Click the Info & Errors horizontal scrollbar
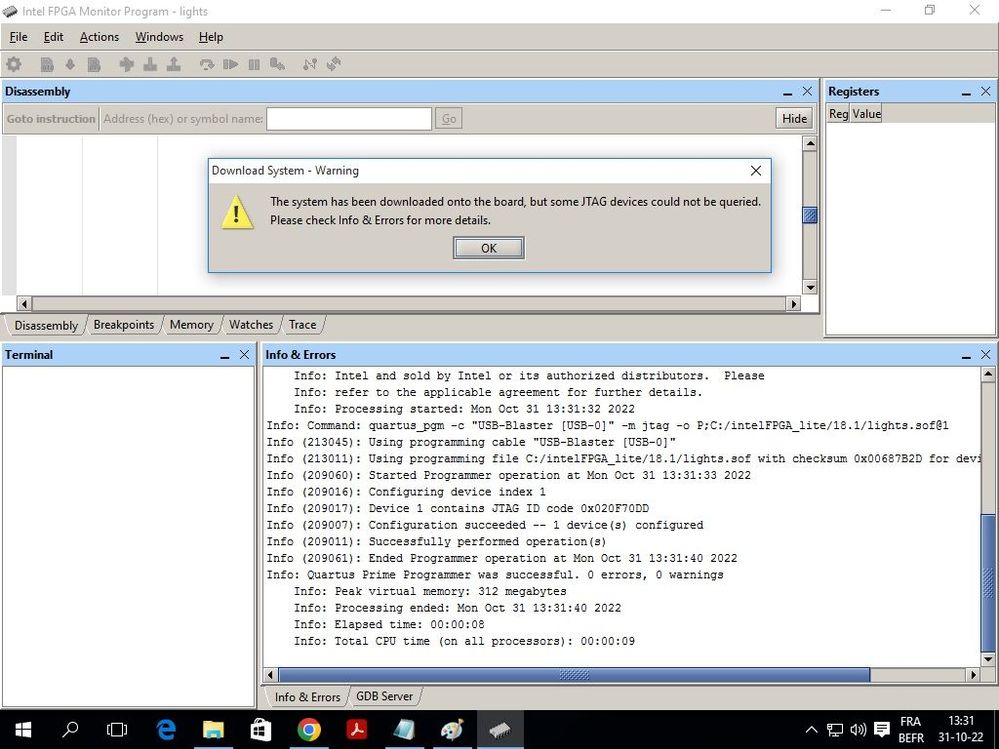Viewport: 999px width, 749px height. click(x=573, y=676)
